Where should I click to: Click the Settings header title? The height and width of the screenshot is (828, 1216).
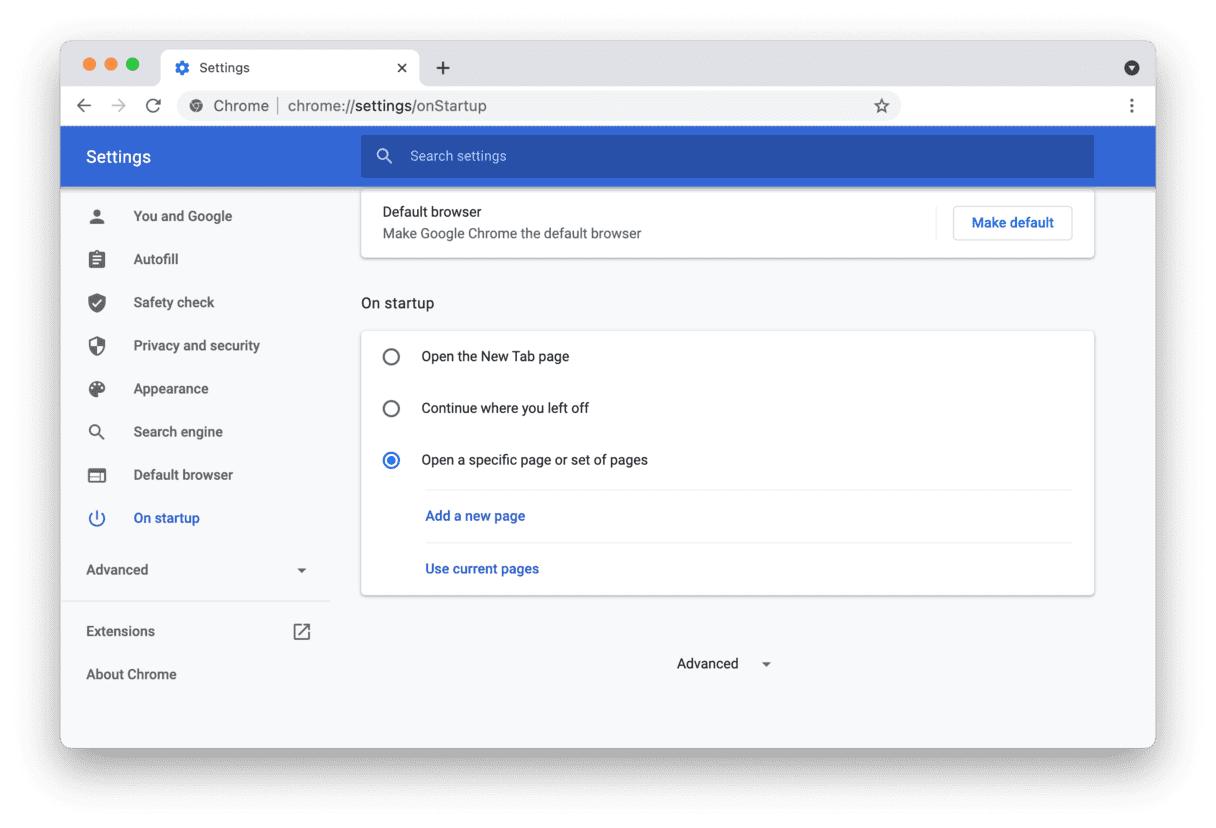click(118, 157)
